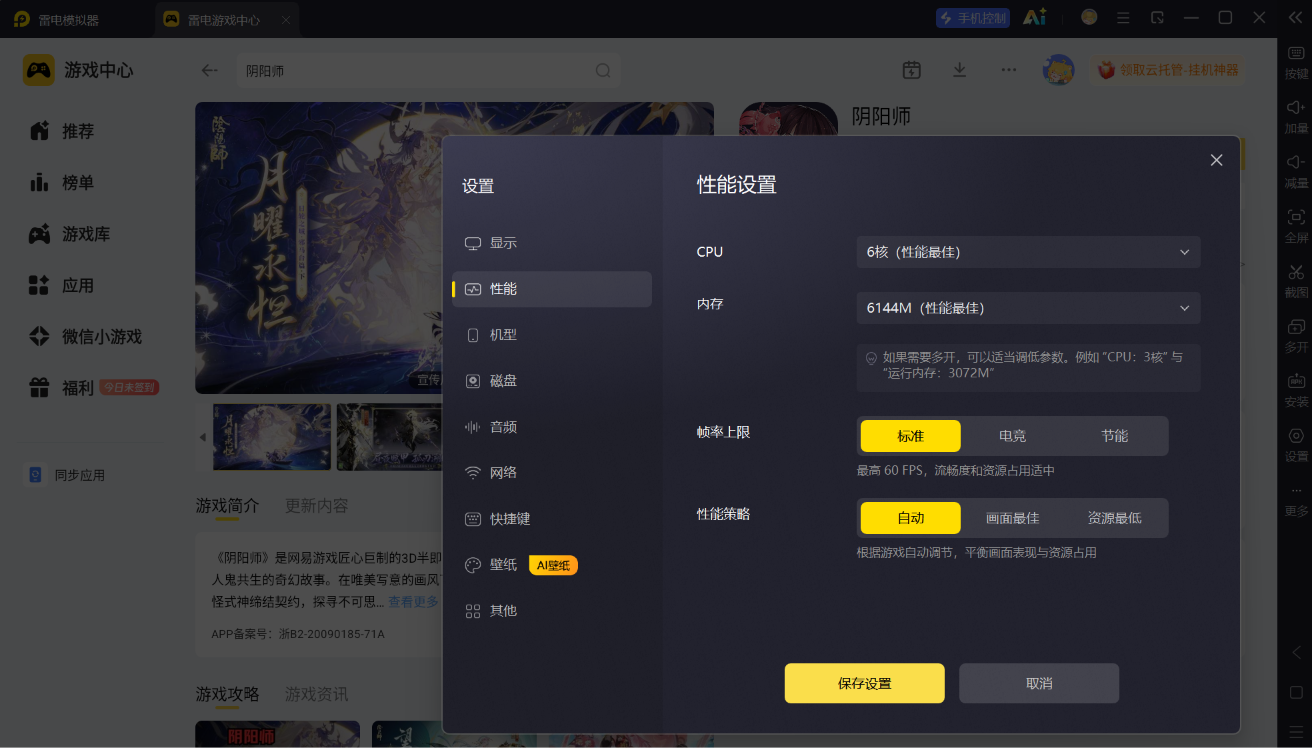This screenshot has width=1312, height=748.
Task: Toggle 全屏 fullscreen mode
Action: click(1296, 226)
